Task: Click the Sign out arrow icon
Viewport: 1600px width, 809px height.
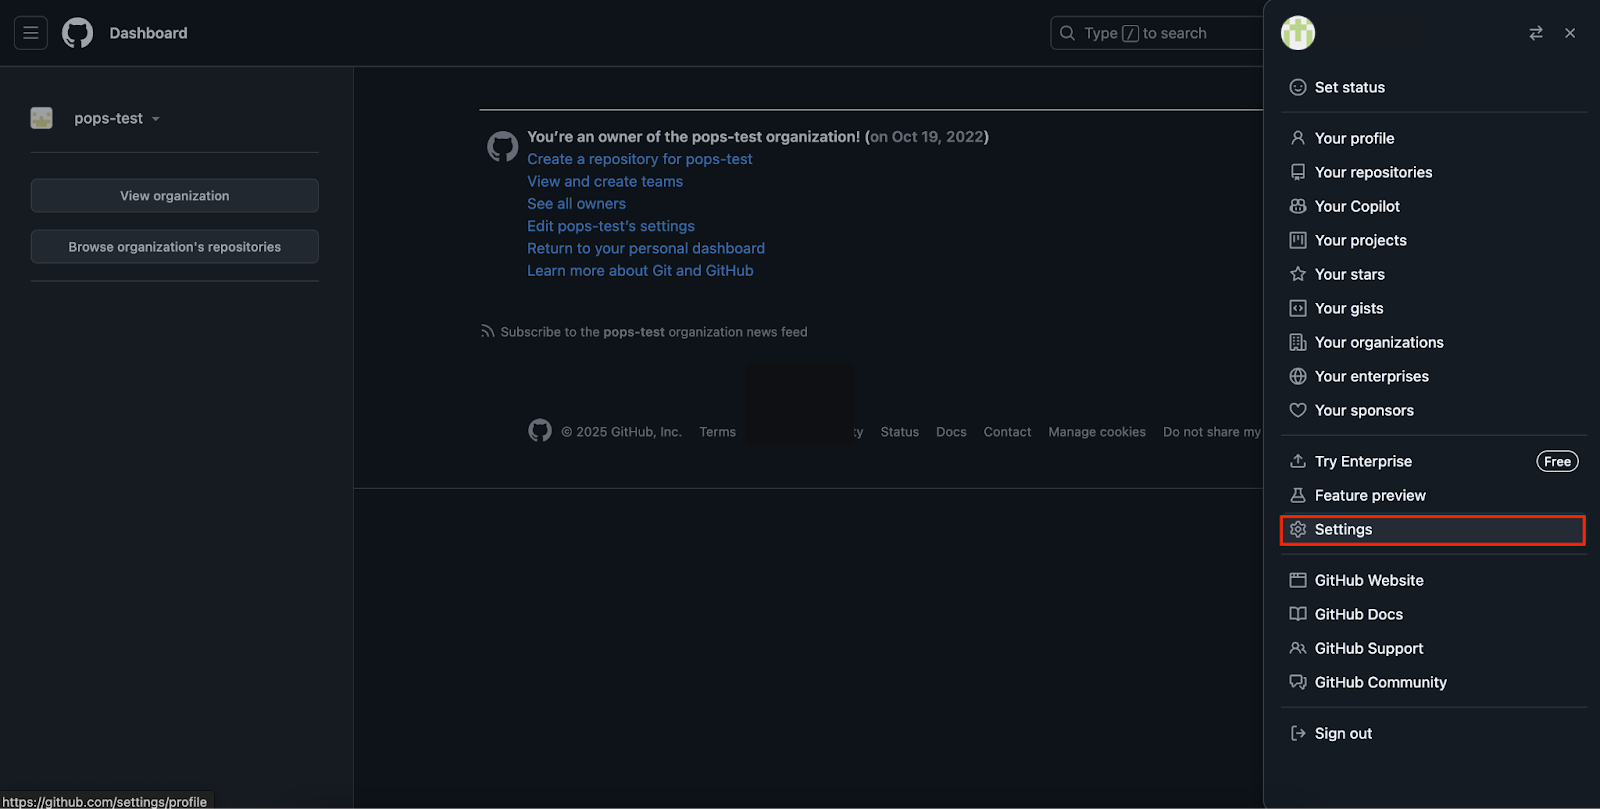Action: pos(1298,733)
